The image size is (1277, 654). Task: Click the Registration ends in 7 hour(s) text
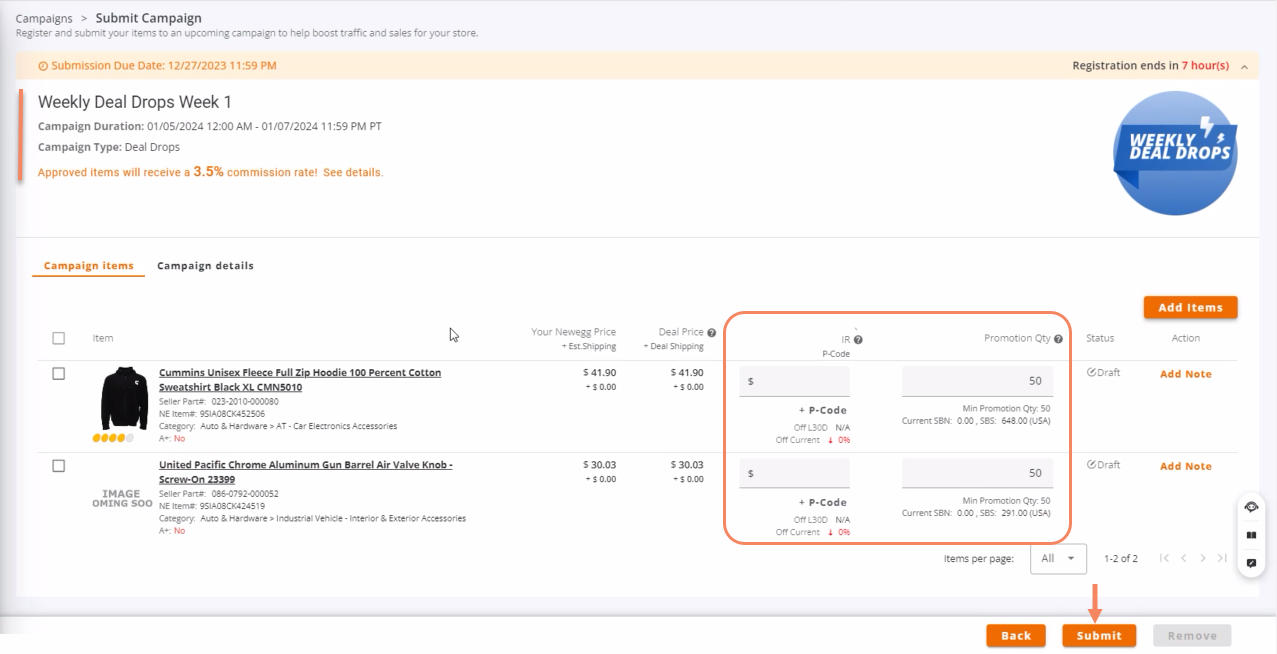tap(1150, 66)
